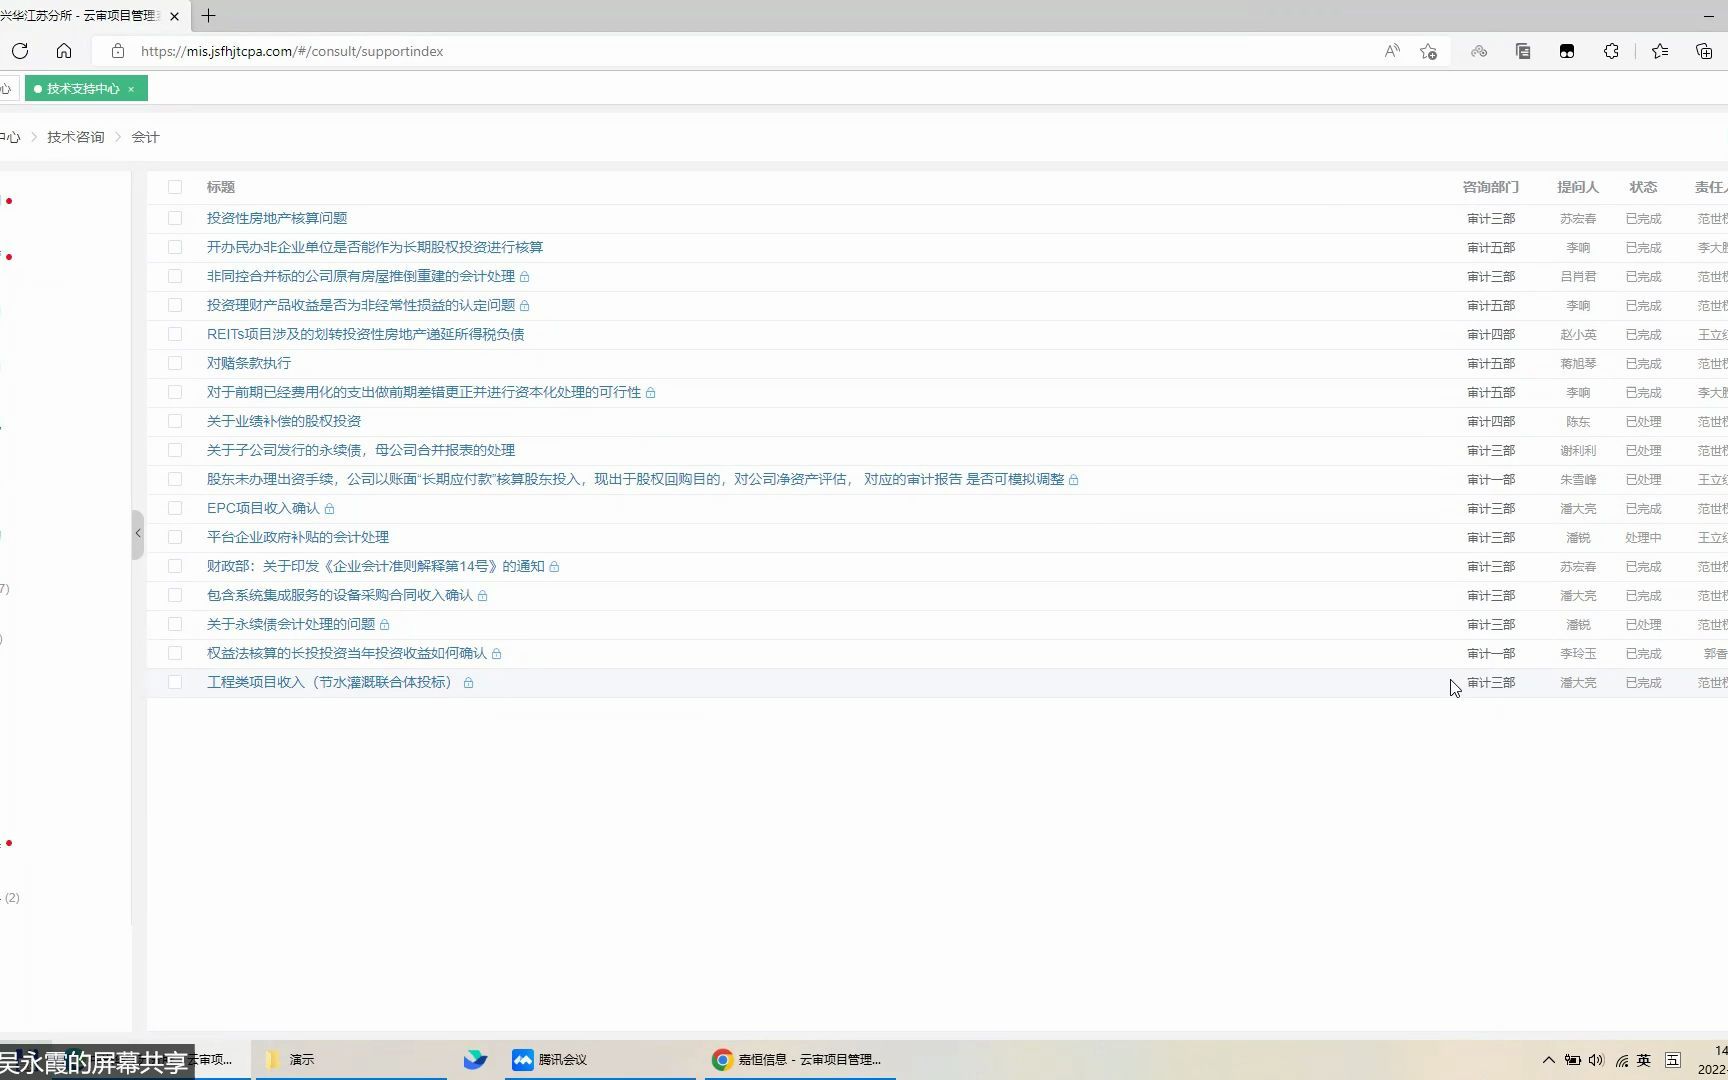The width and height of the screenshot is (1728, 1080).
Task: Open 权益法核算的长投投资 entry
Action: pos(347,653)
